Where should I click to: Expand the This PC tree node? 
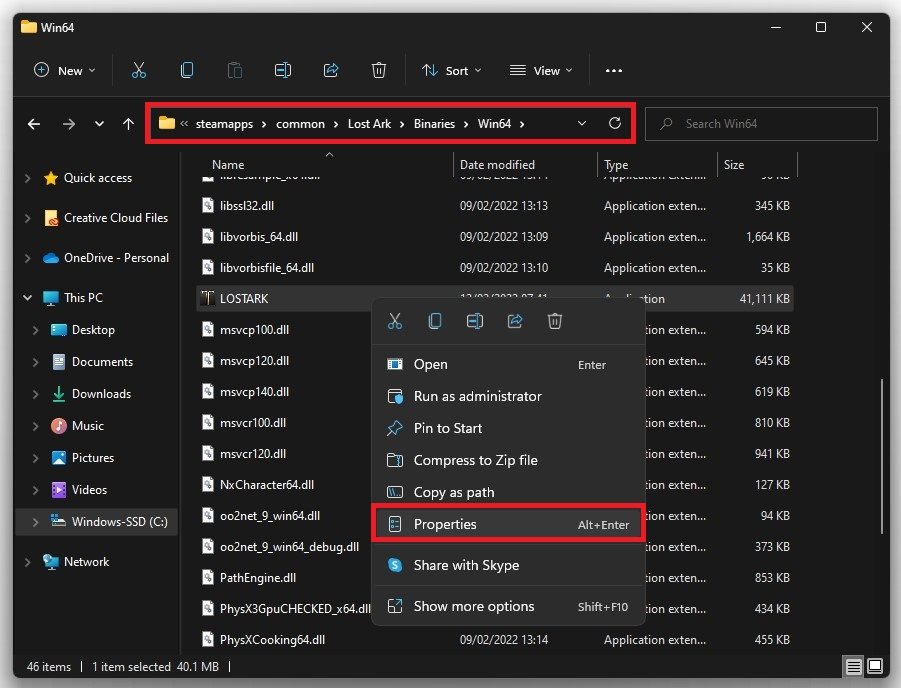[29, 298]
